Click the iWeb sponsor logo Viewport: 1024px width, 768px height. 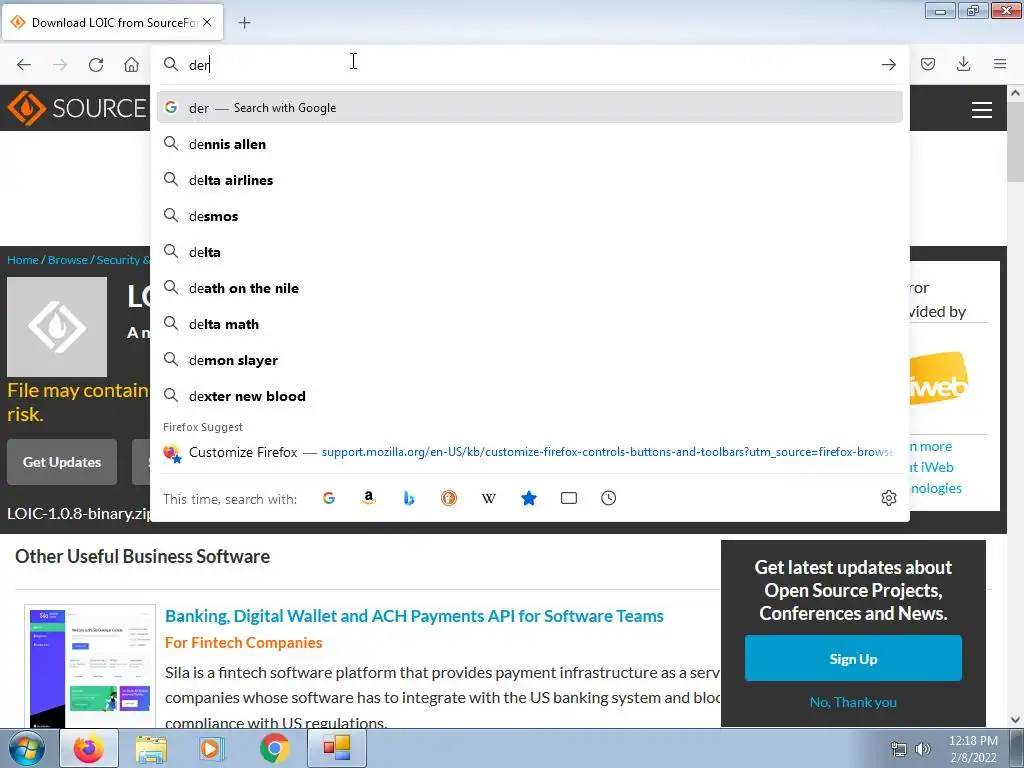(938, 379)
